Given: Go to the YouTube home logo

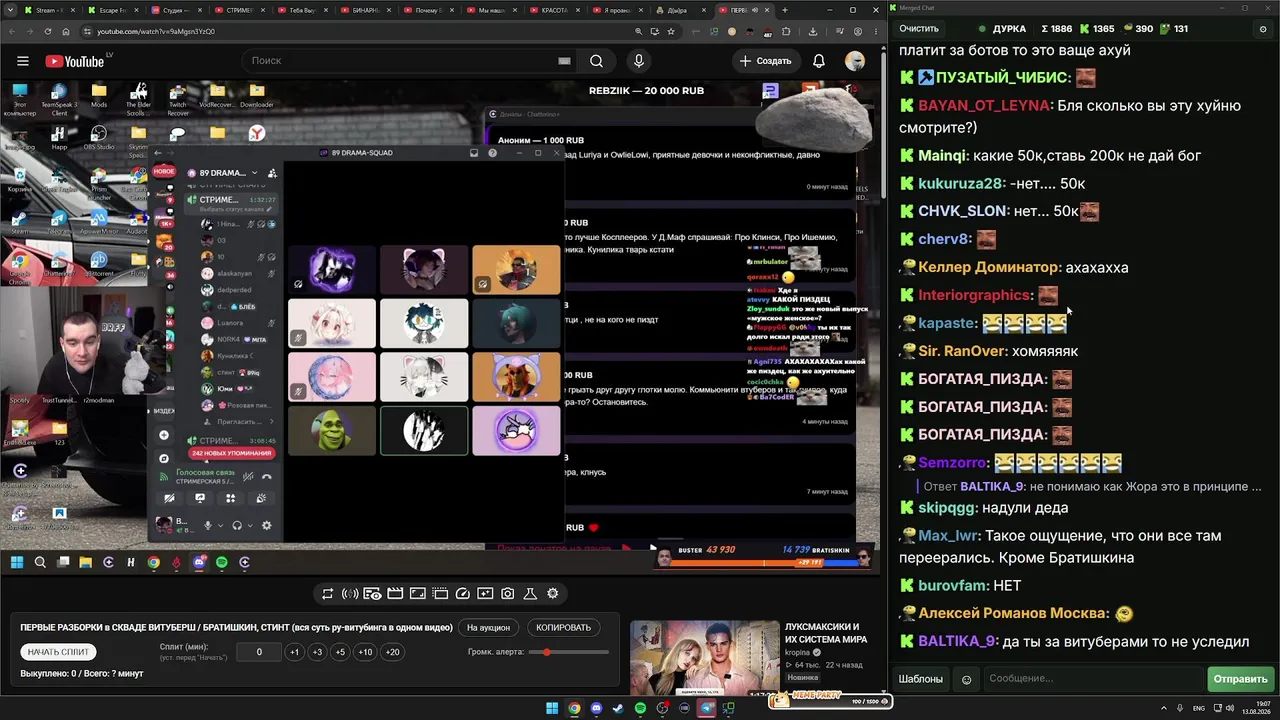Looking at the screenshot, I should click(74, 61).
